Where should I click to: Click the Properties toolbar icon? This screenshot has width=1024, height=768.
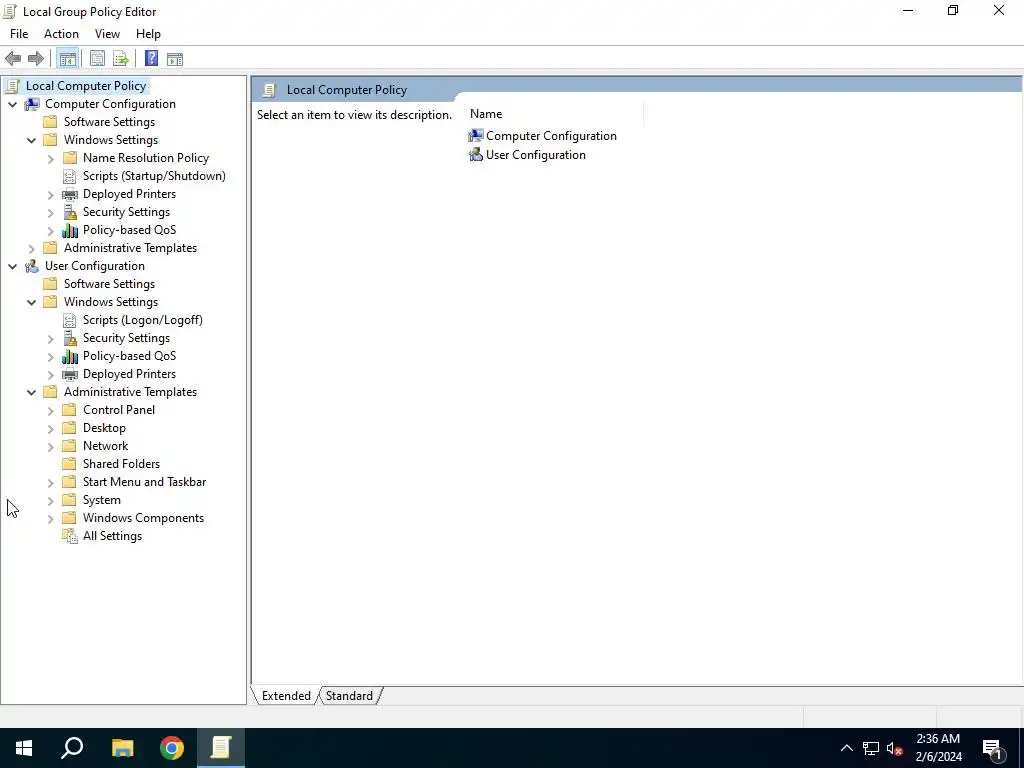tap(97, 59)
